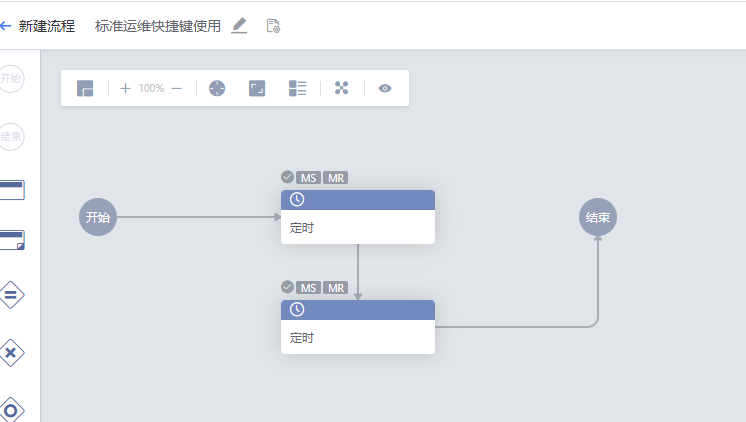Click the node list layout icon

298,88
